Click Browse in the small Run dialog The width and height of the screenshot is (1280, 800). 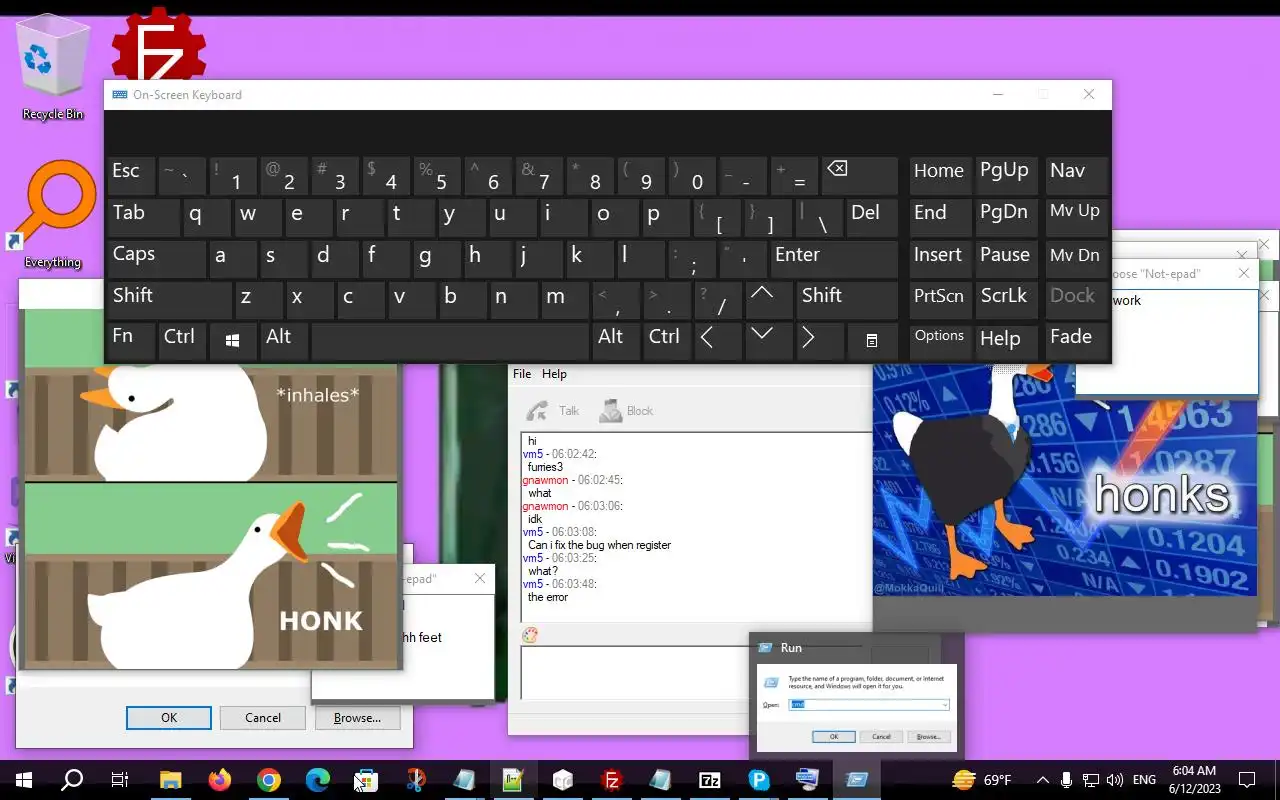pyautogui.click(x=928, y=736)
